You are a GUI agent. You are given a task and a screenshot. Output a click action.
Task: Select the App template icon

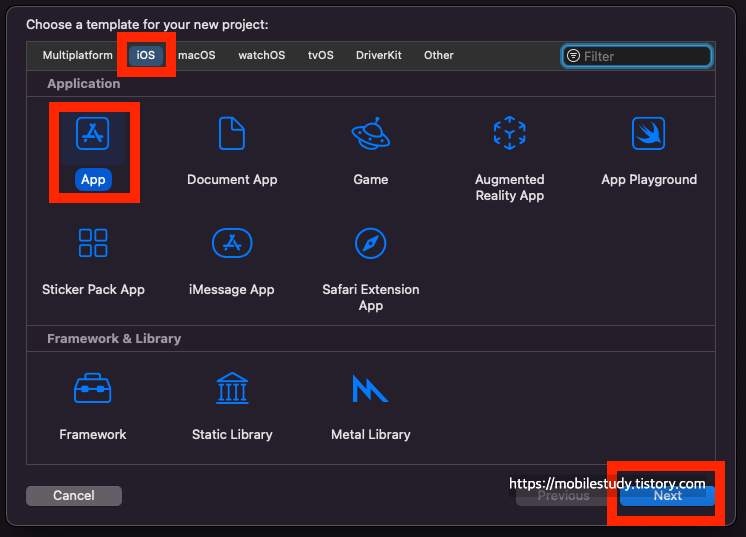point(93,134)
